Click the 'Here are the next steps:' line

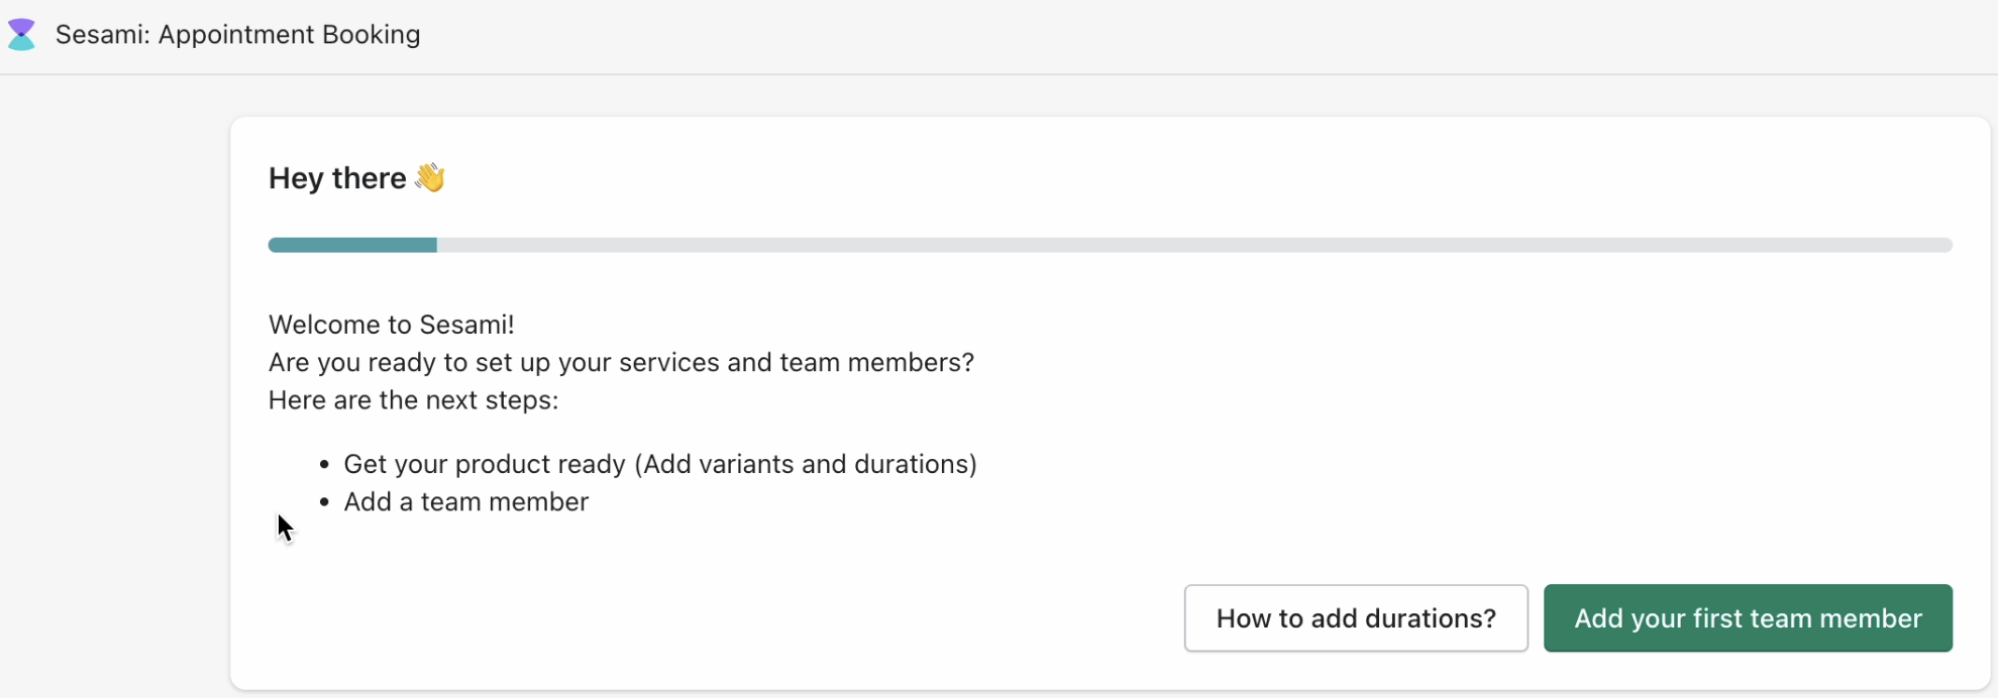(414, 400)
